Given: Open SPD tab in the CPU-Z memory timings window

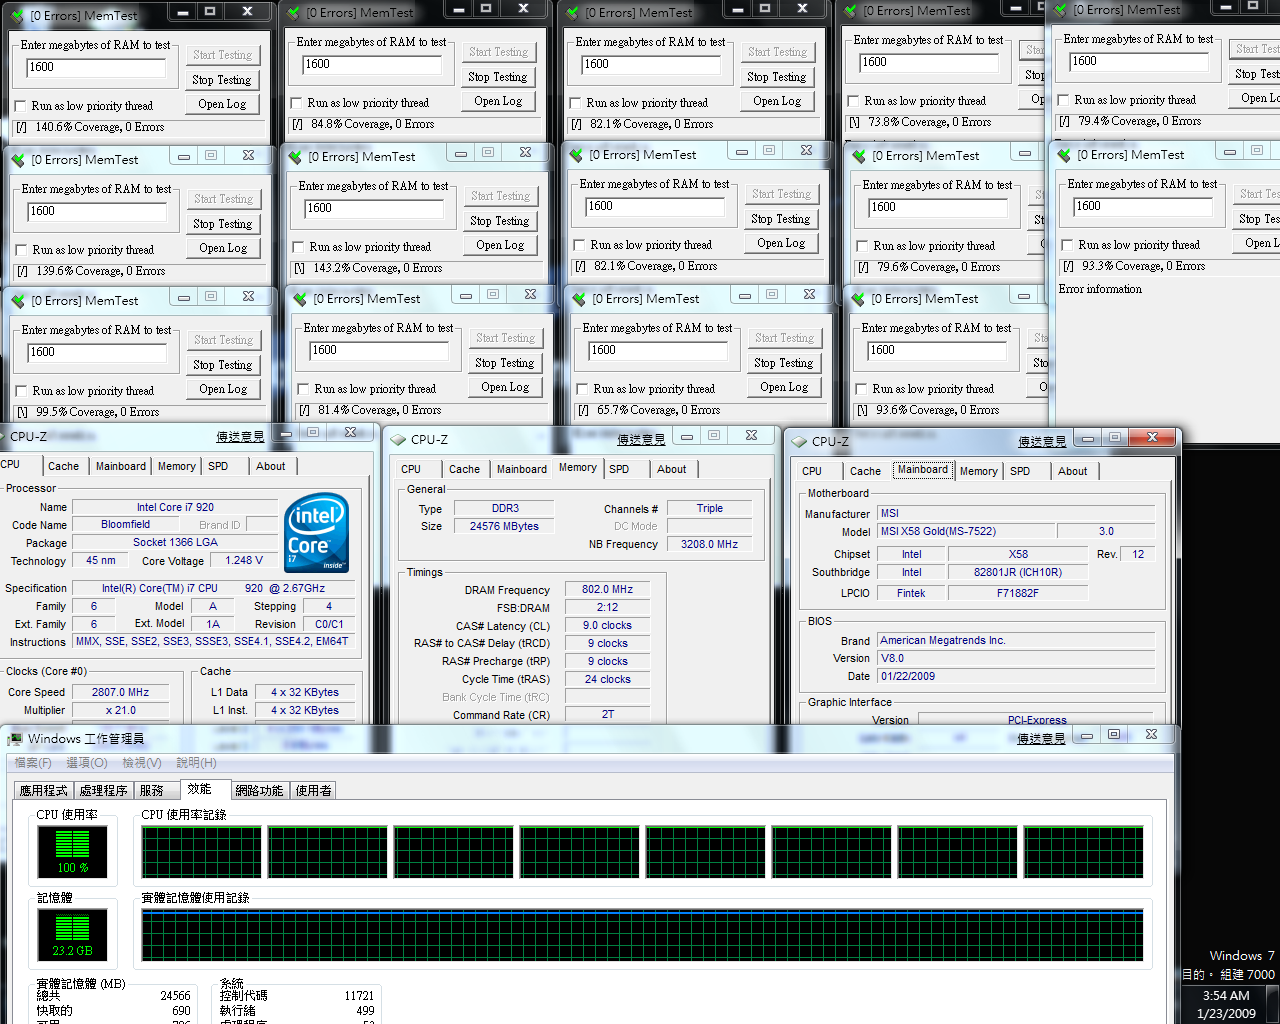Looking at the screenshot, I should [619, 469].
